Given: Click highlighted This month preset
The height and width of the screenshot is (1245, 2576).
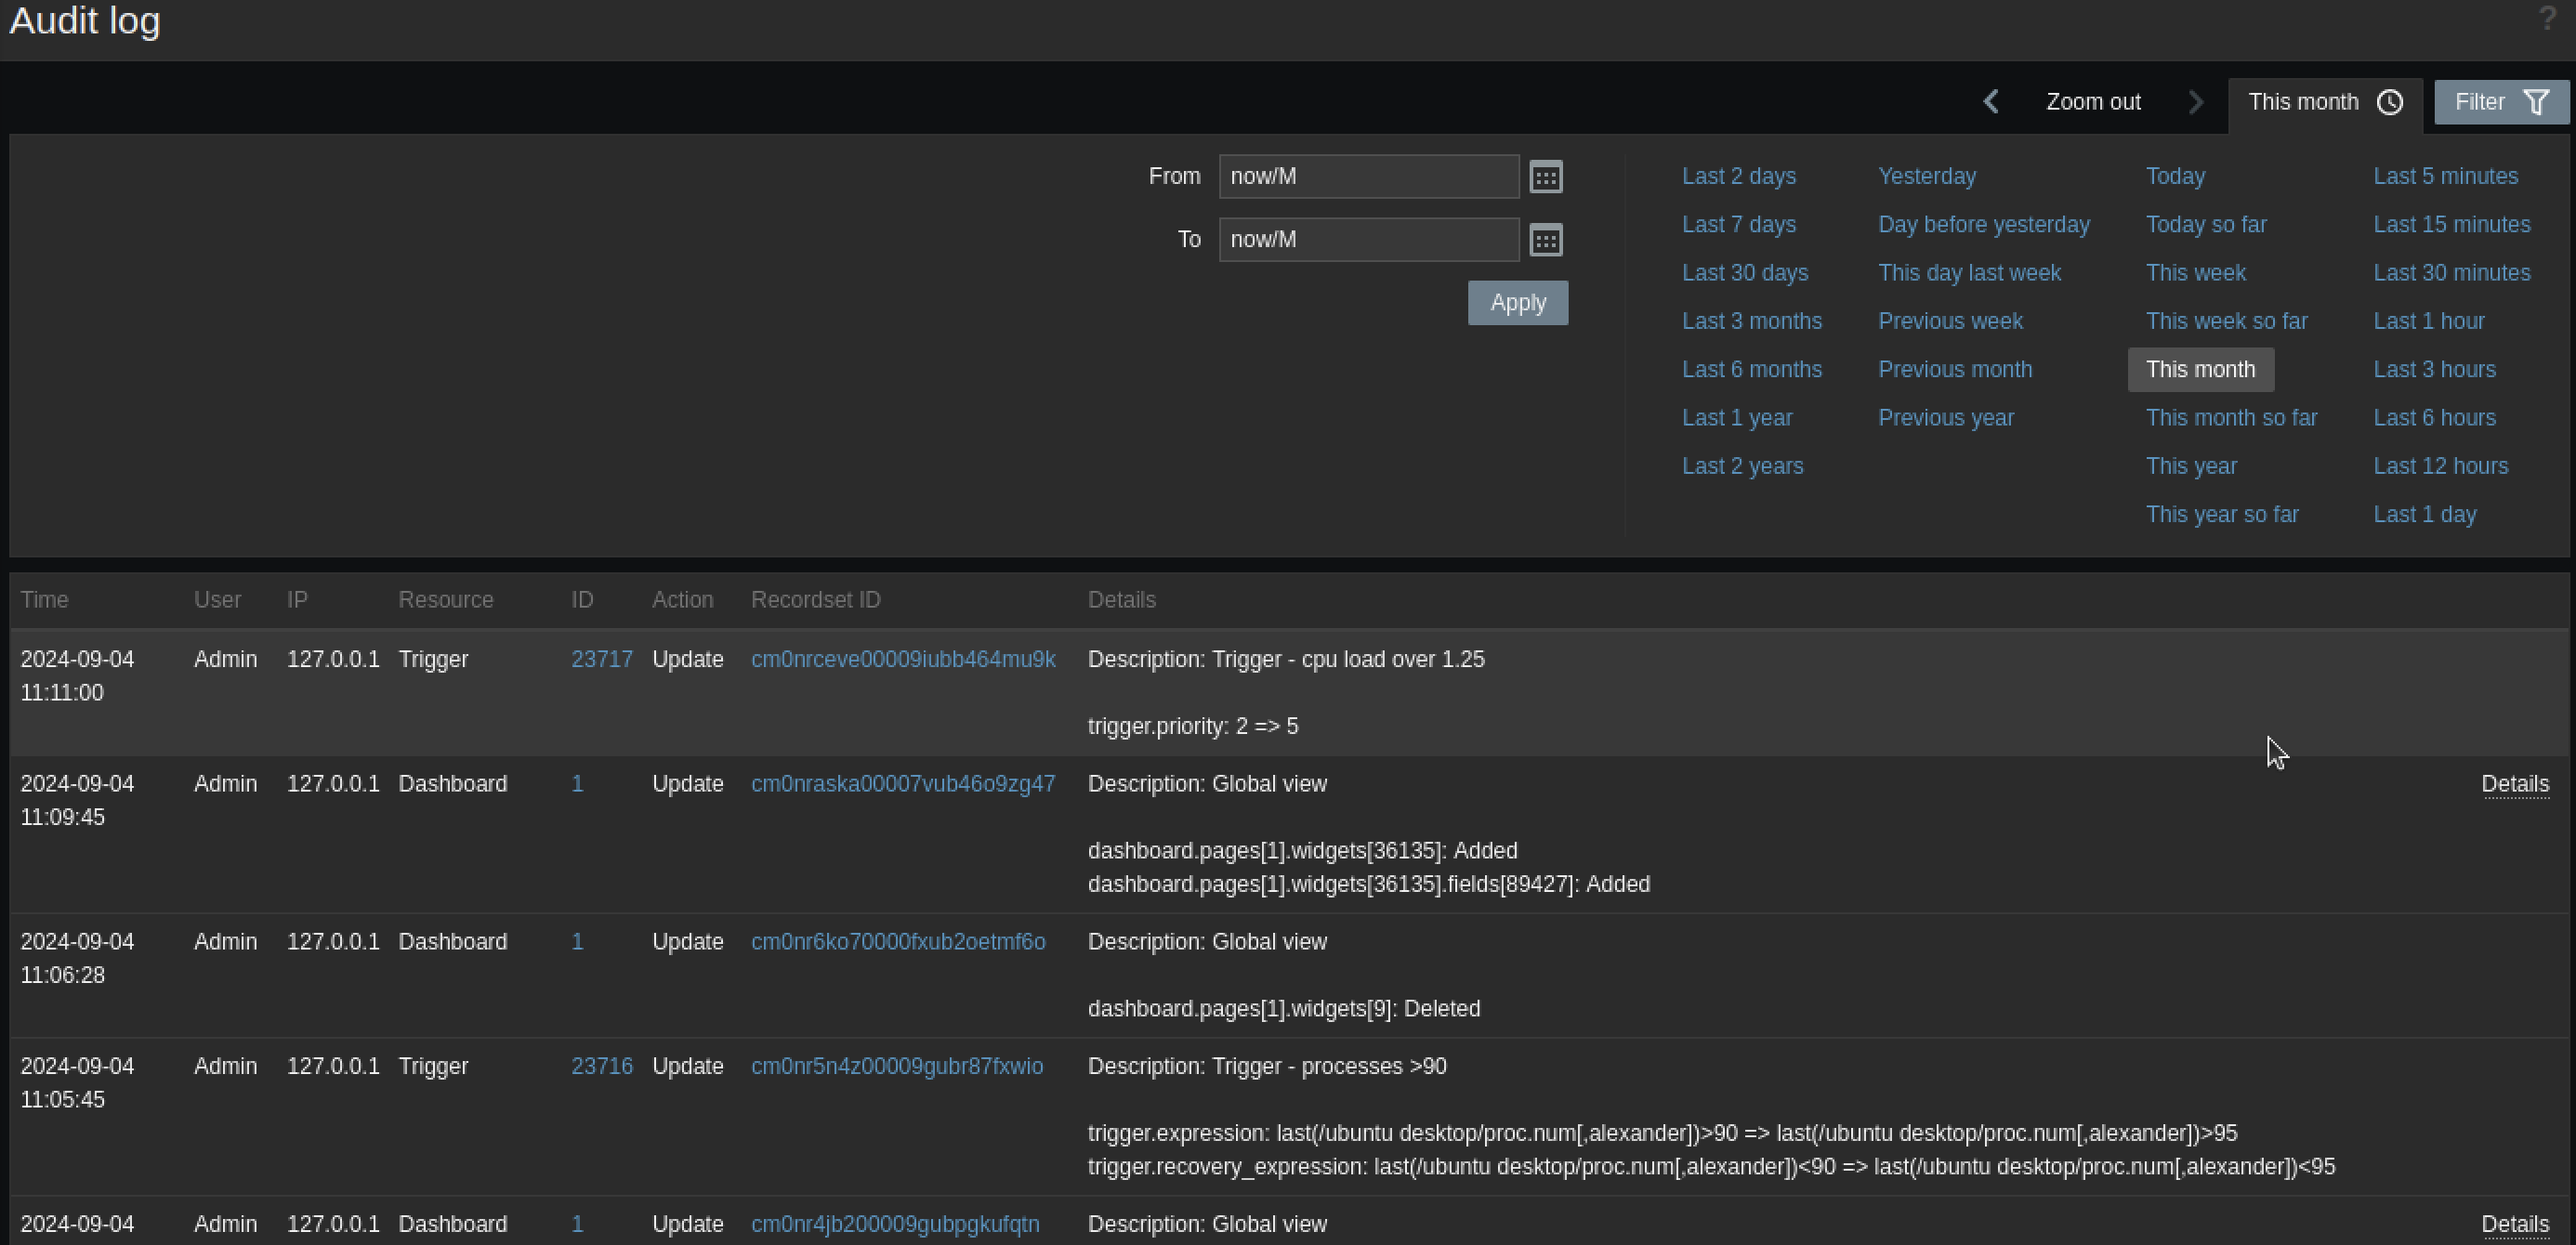Looking at the screenshot, I should pyautogui.click(x=2200, y=370).
